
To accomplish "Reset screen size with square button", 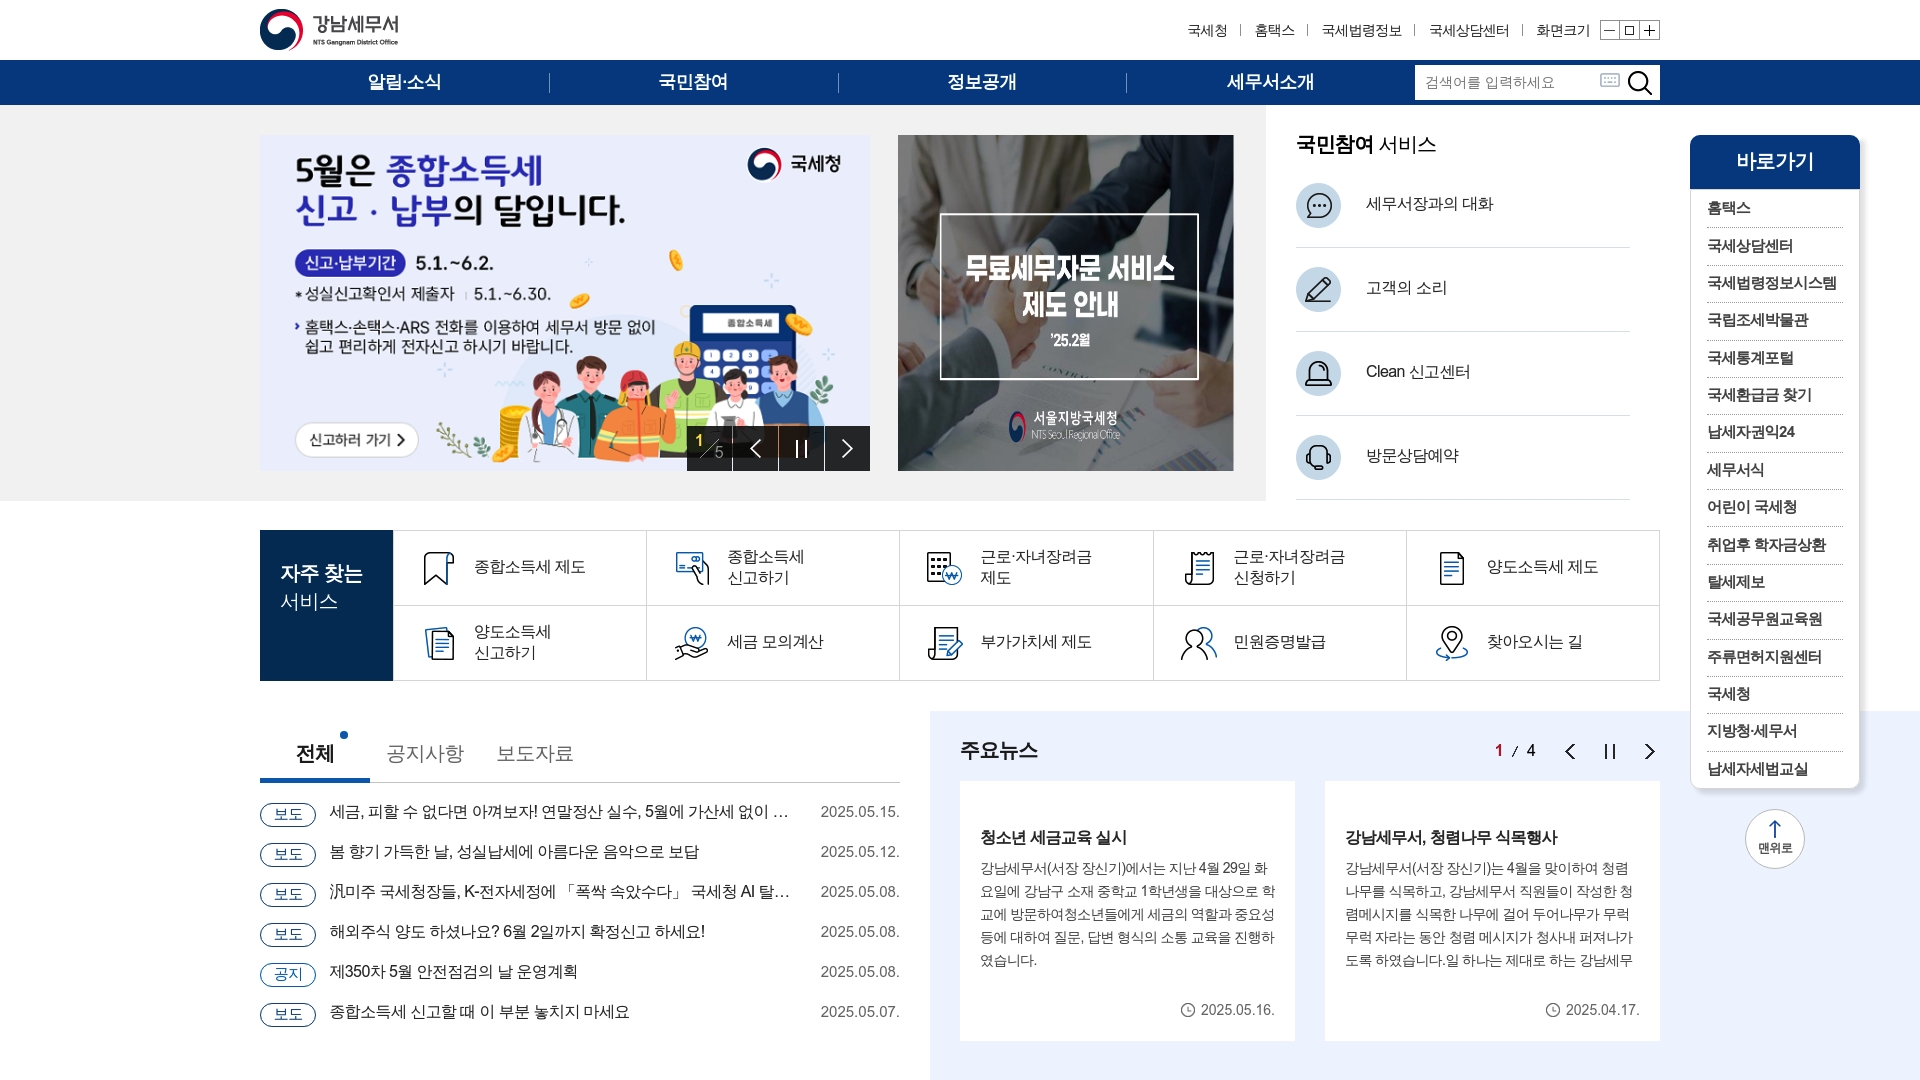I will pyautogui.click(x=1629, y=30).
